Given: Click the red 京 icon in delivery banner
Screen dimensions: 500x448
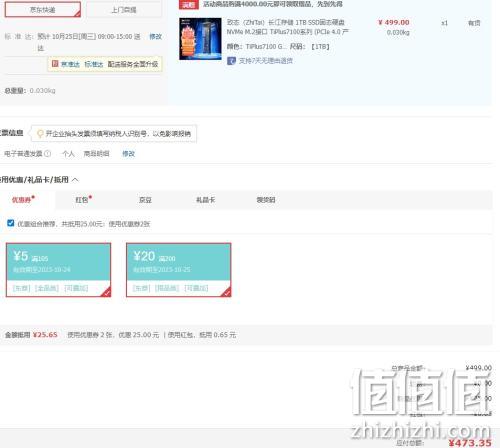Looking at the screenshot, I should 55,64.
